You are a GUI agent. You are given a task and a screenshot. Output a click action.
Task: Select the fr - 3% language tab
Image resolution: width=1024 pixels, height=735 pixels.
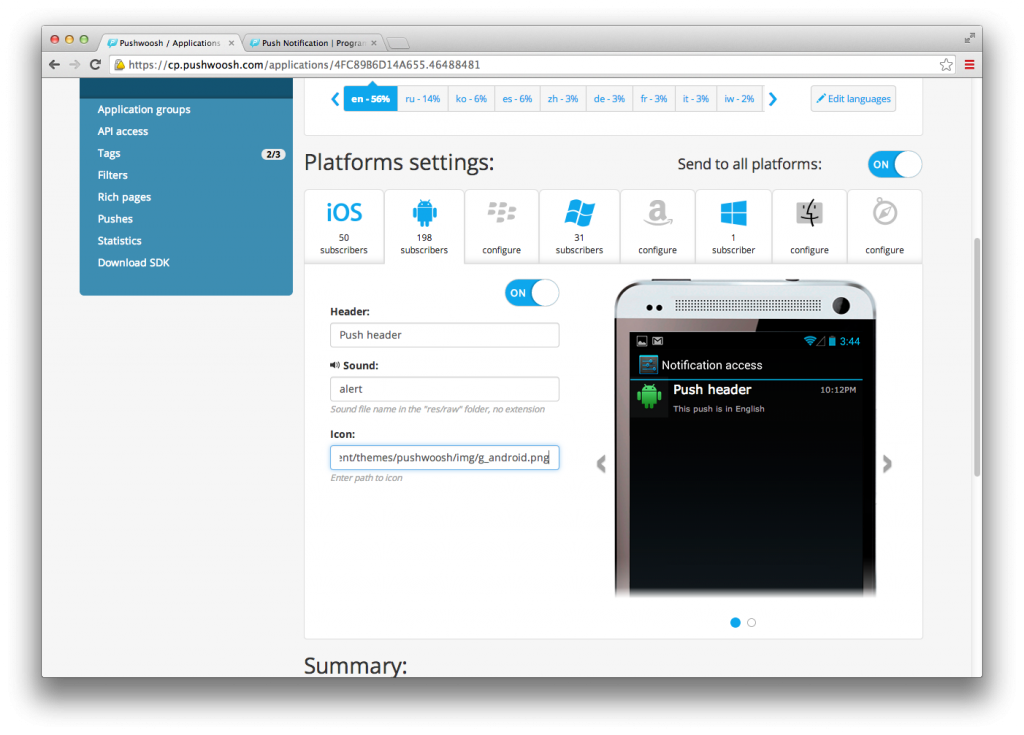tap(654, 99)
